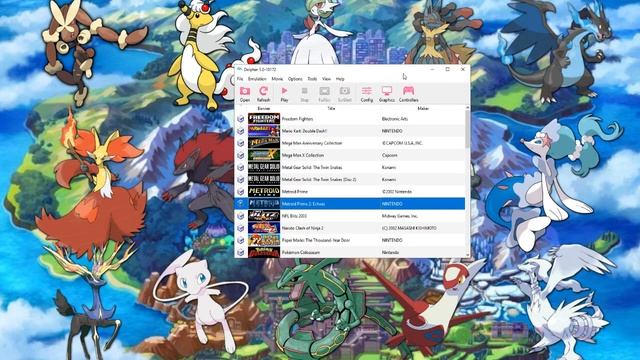Click 'Capcom' maker of Mega Man X Collection
Image resolution: width=640 pixels, height=360 pixels.
click(x=390, y=156)
